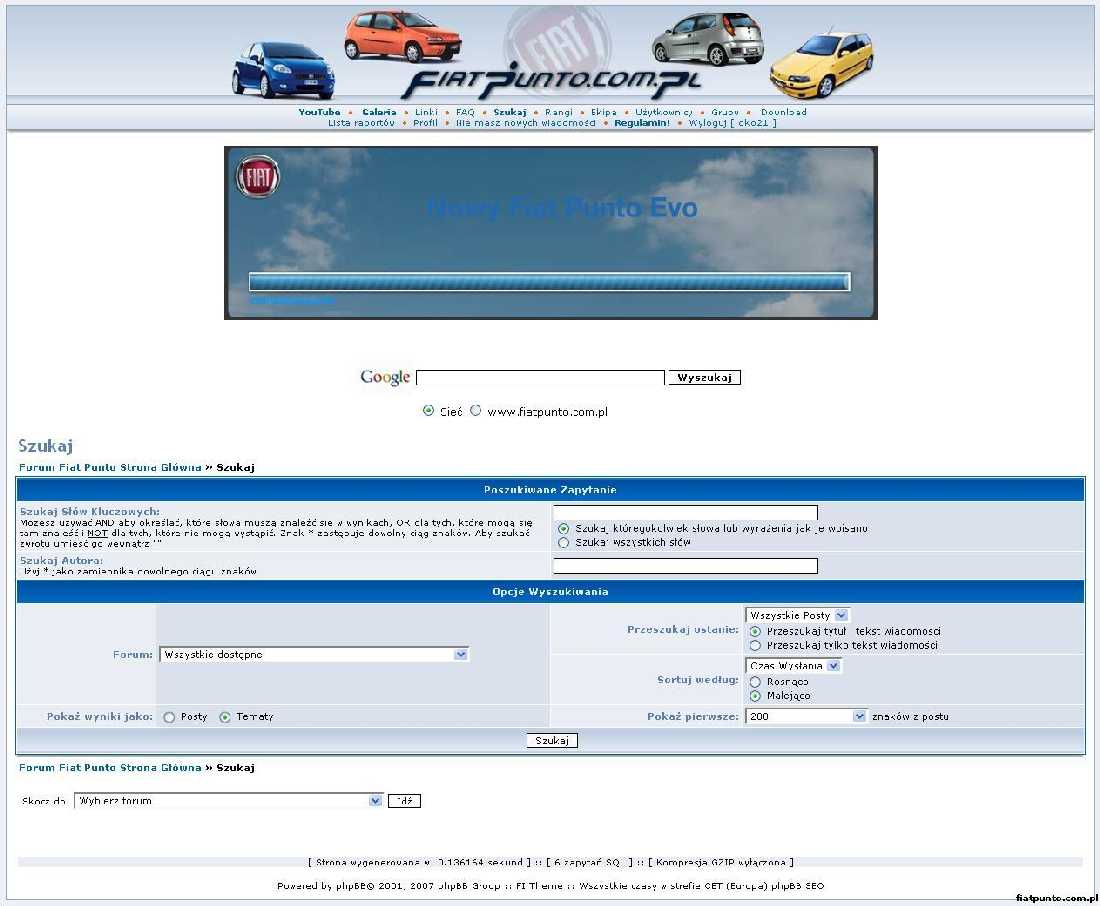Focus the Google search input field
The height and width of the screenshot is (906, 1100).
540,378
